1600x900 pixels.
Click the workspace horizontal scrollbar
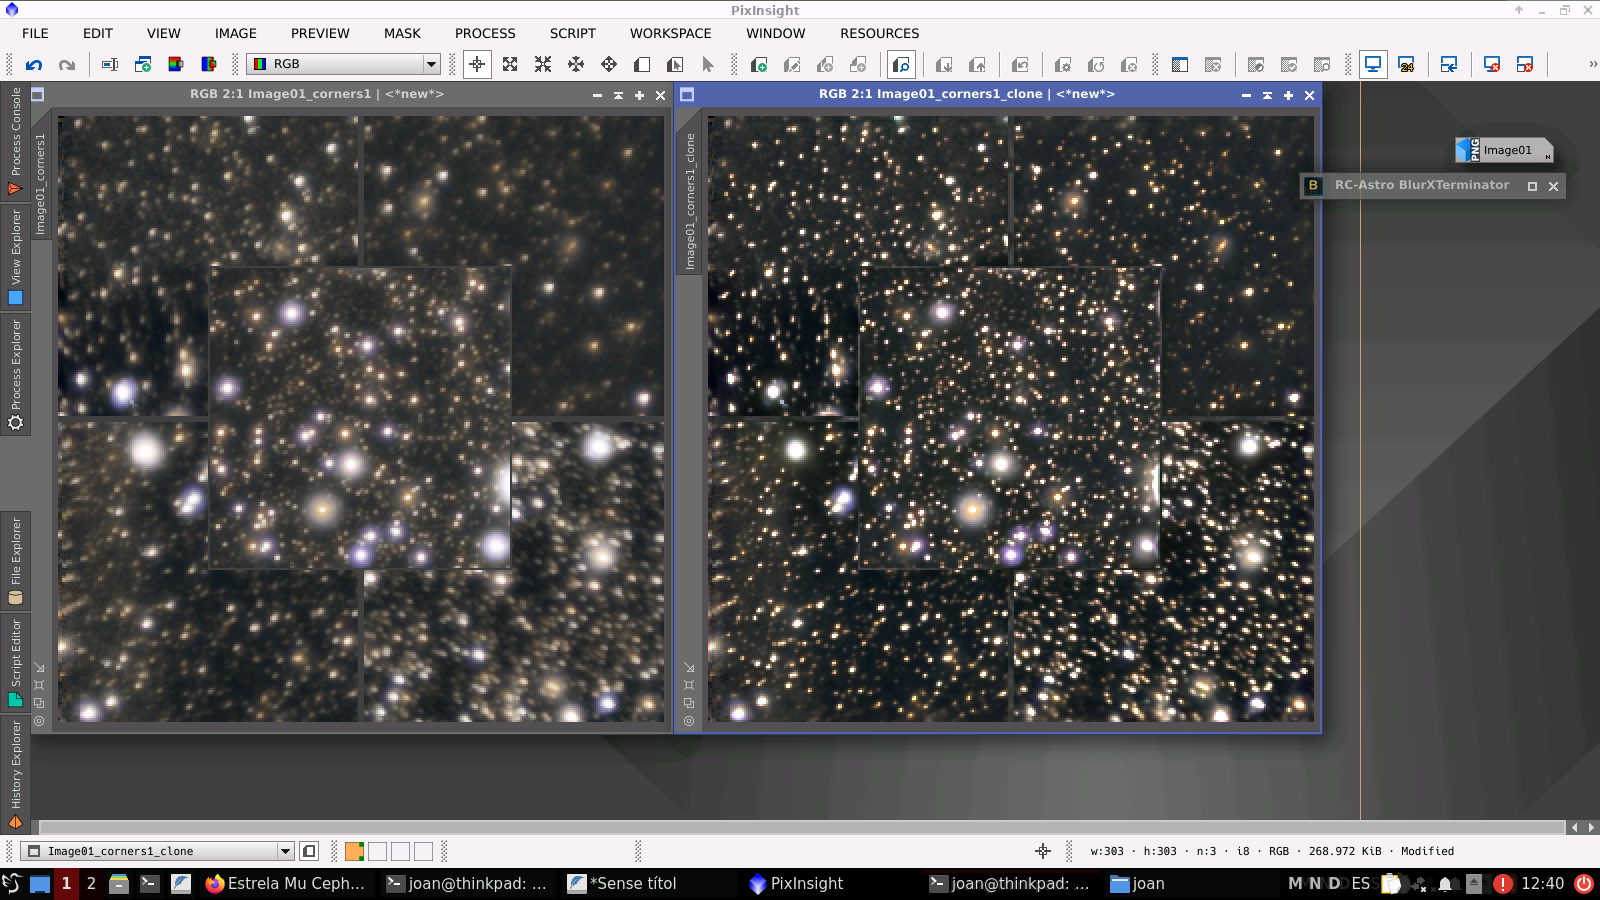pos(800,827)
